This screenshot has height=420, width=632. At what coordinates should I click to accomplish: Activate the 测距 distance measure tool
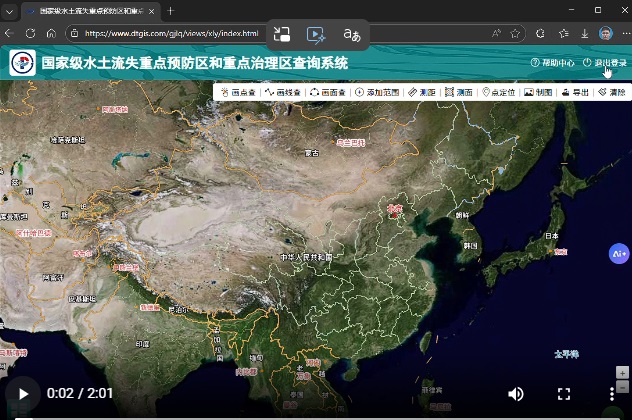coord(423,92)
